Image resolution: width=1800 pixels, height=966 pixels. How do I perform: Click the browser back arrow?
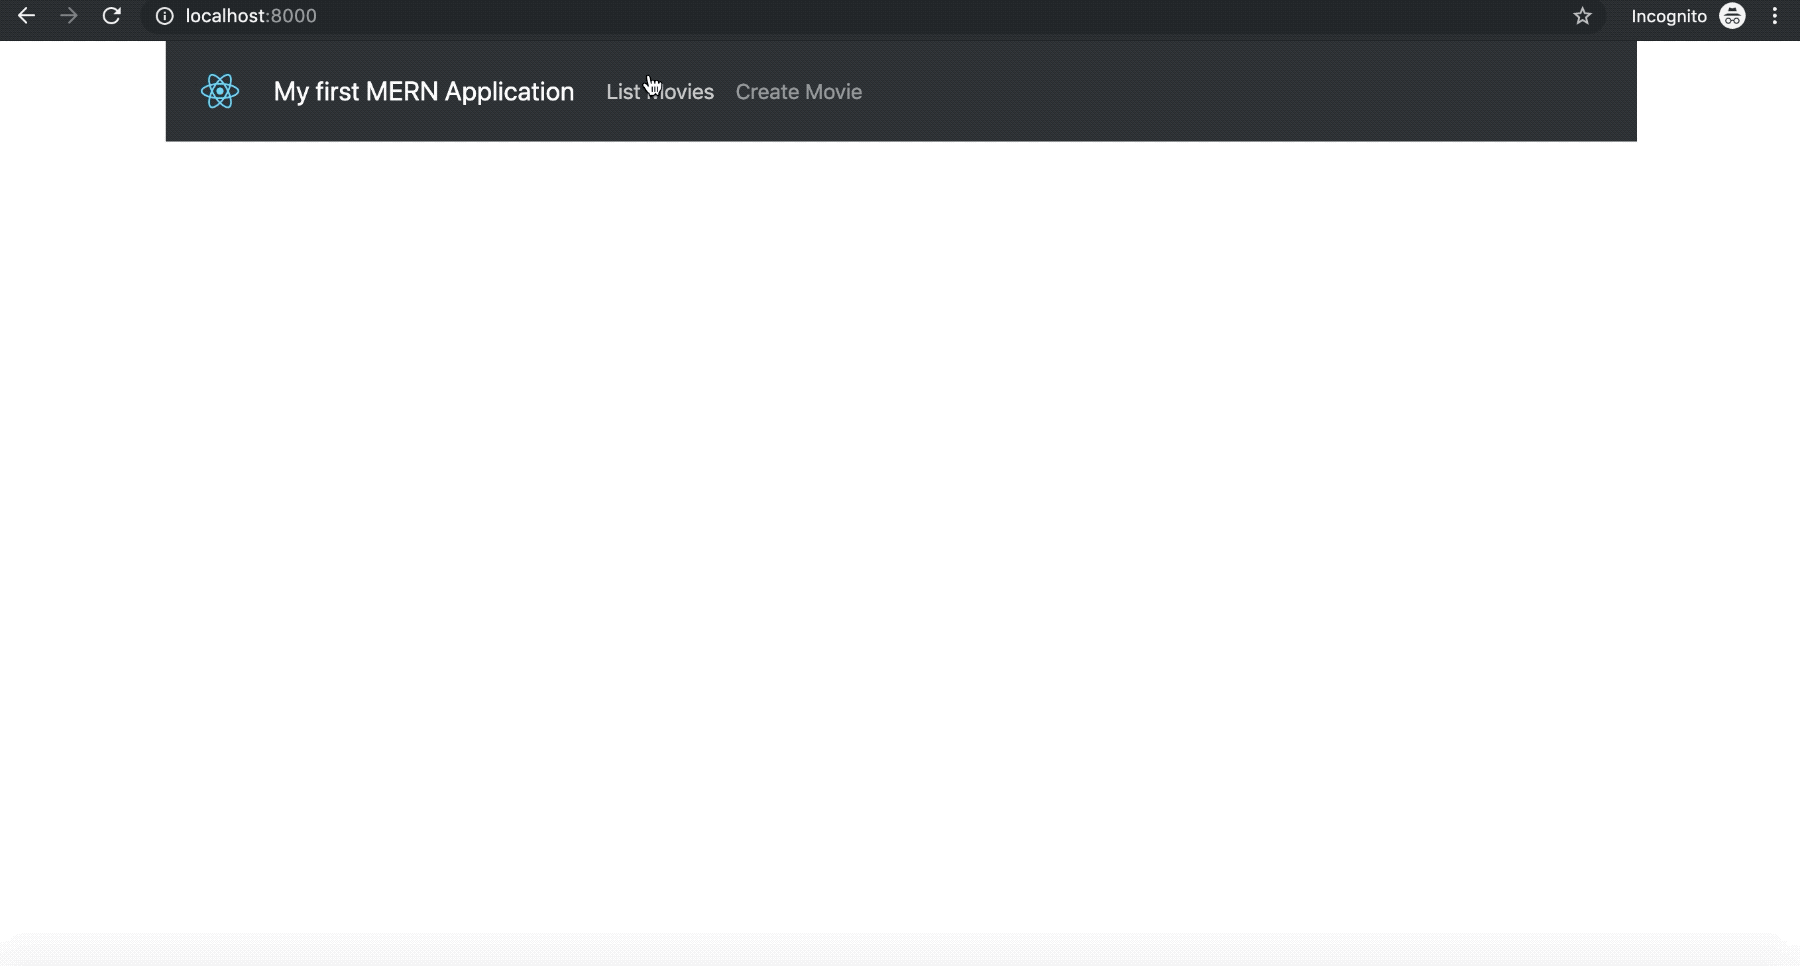point(25,16)
